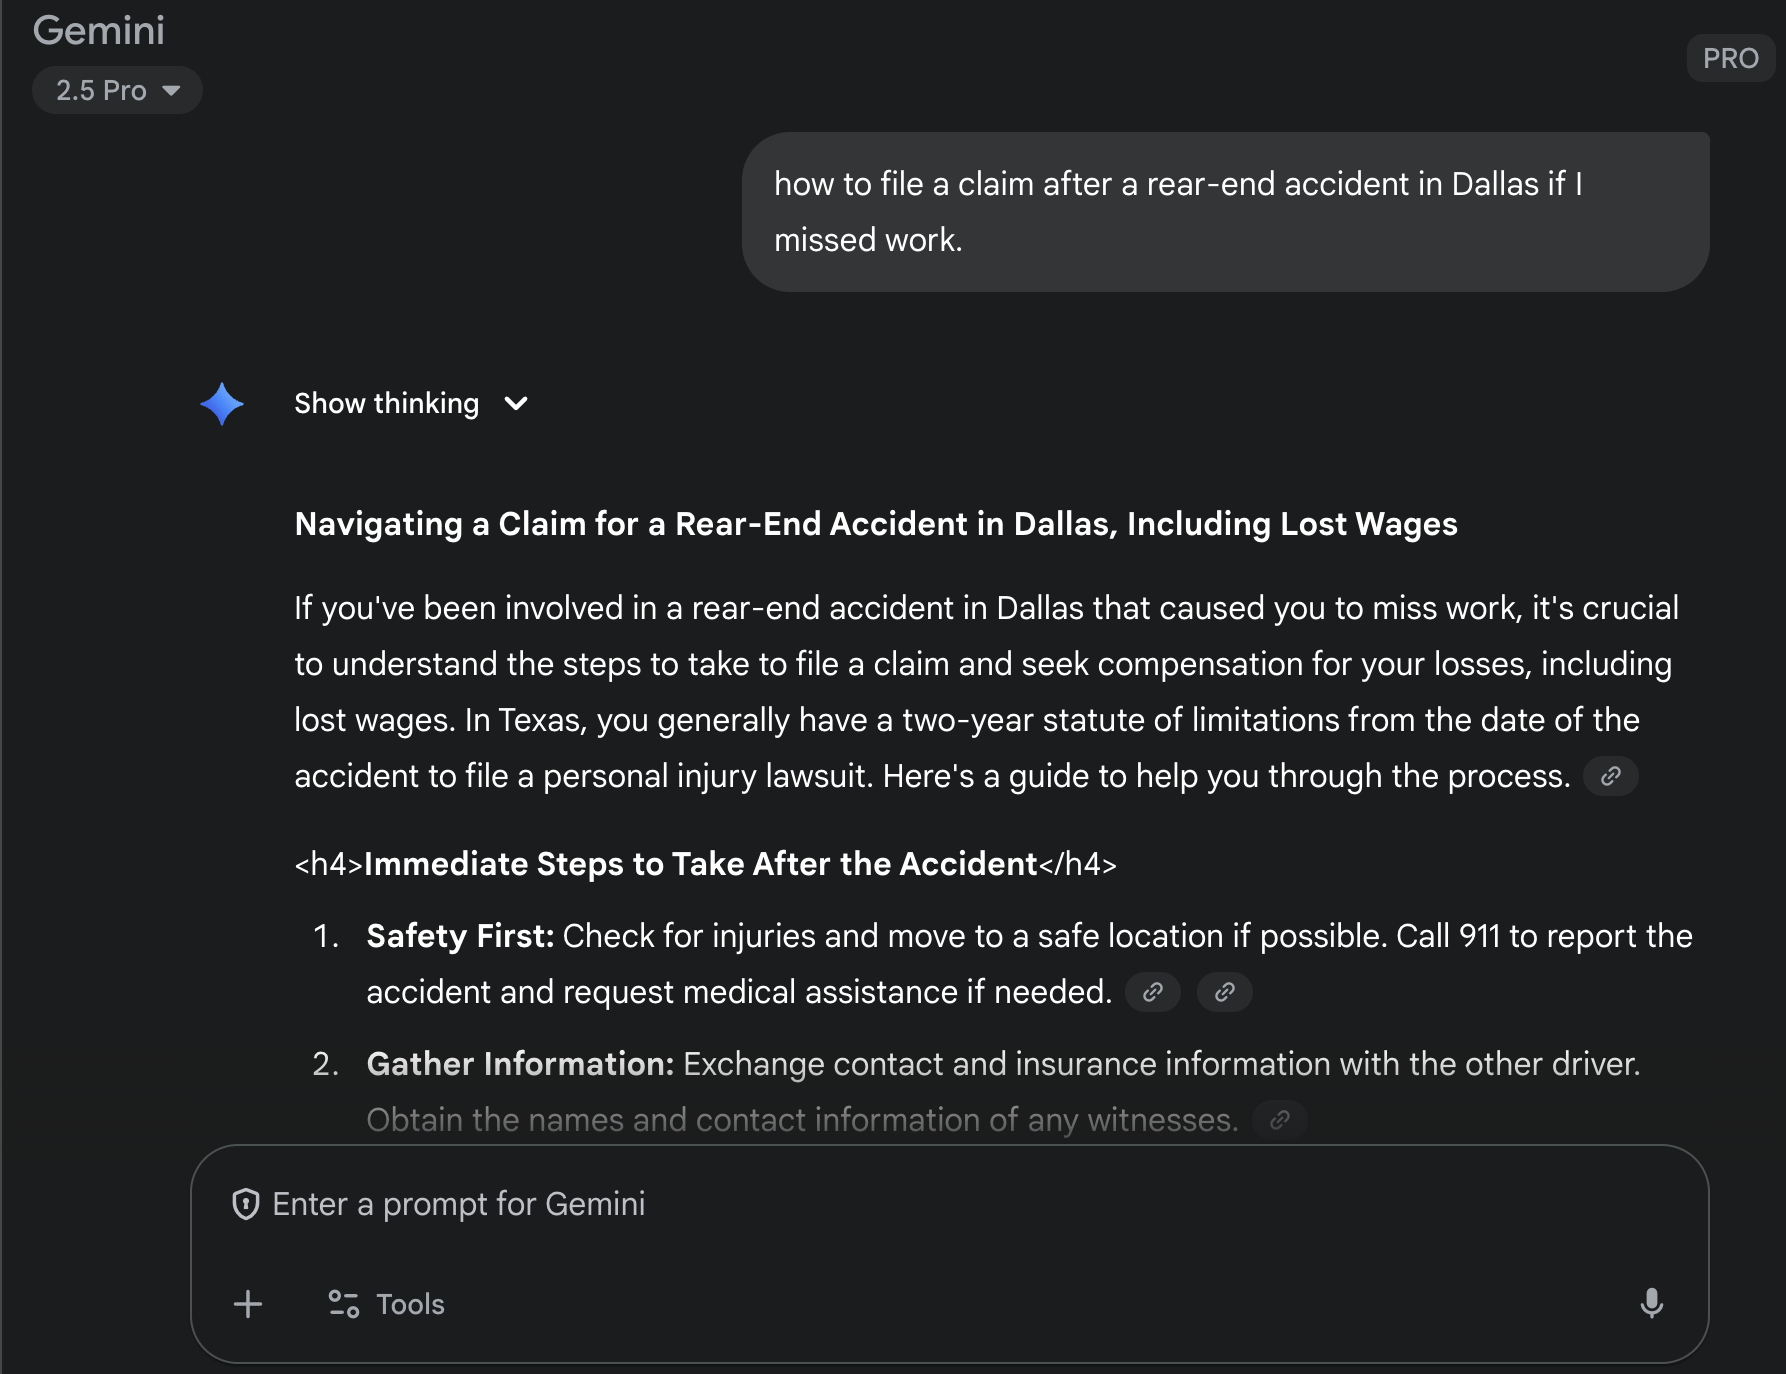Screen dimensions: 1786x1374
Task: Open the 2.5 Pro model selector
Action: point(117,91)
